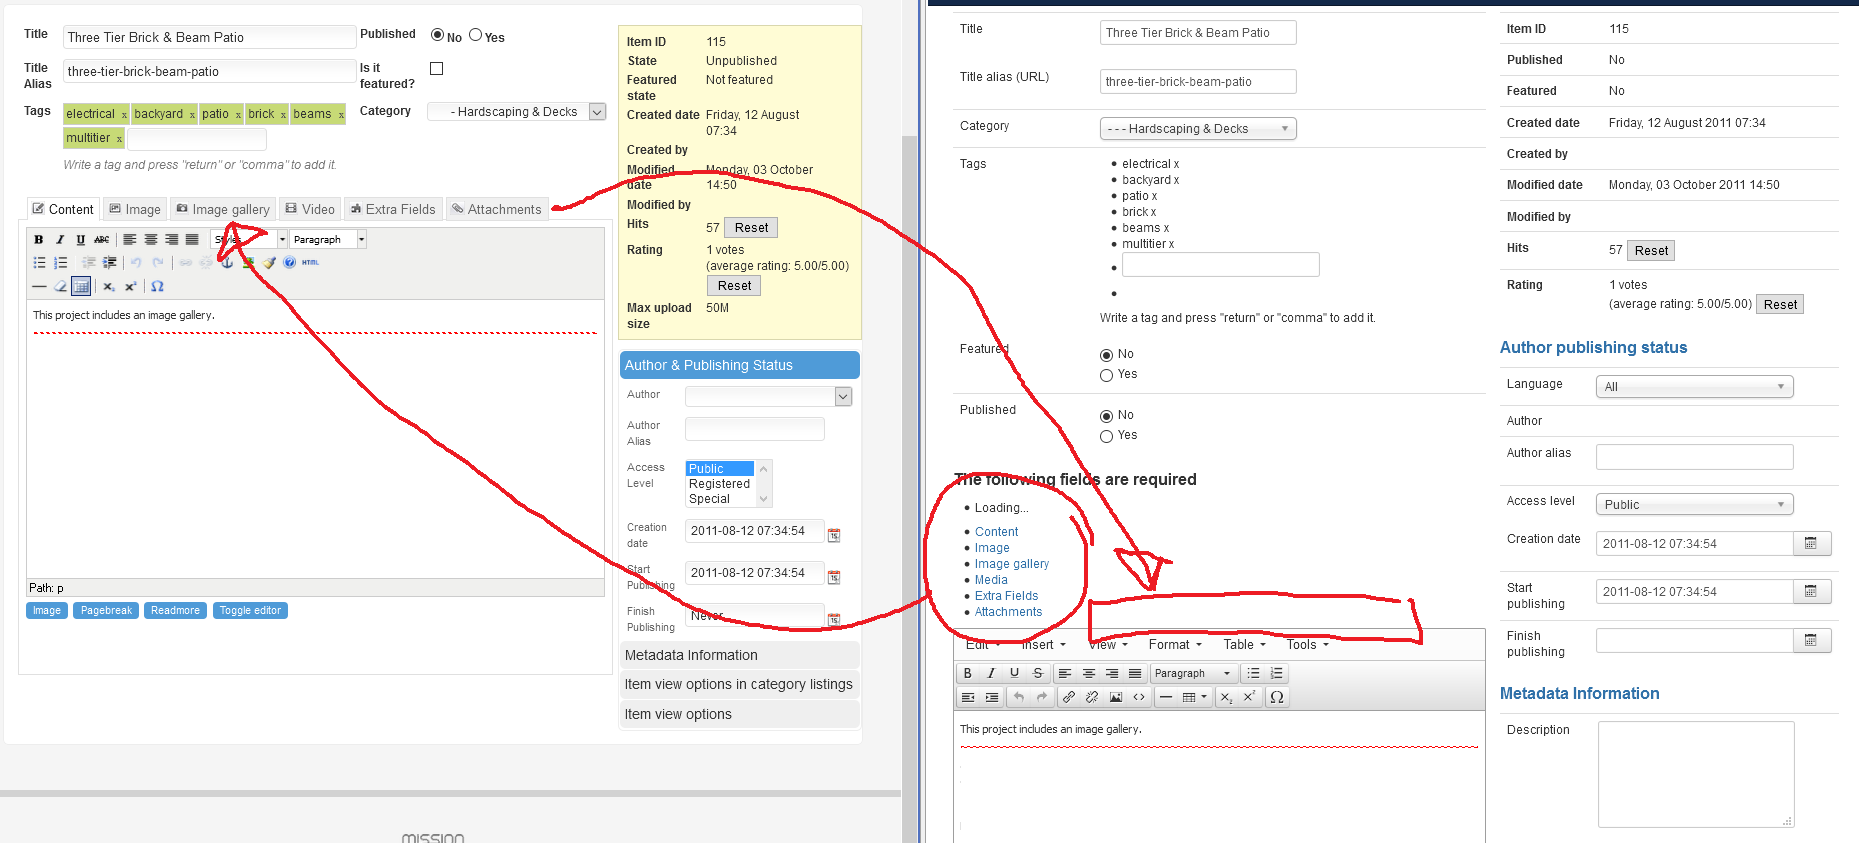Toggle bold in the right editor toolbar

(967, 674)
